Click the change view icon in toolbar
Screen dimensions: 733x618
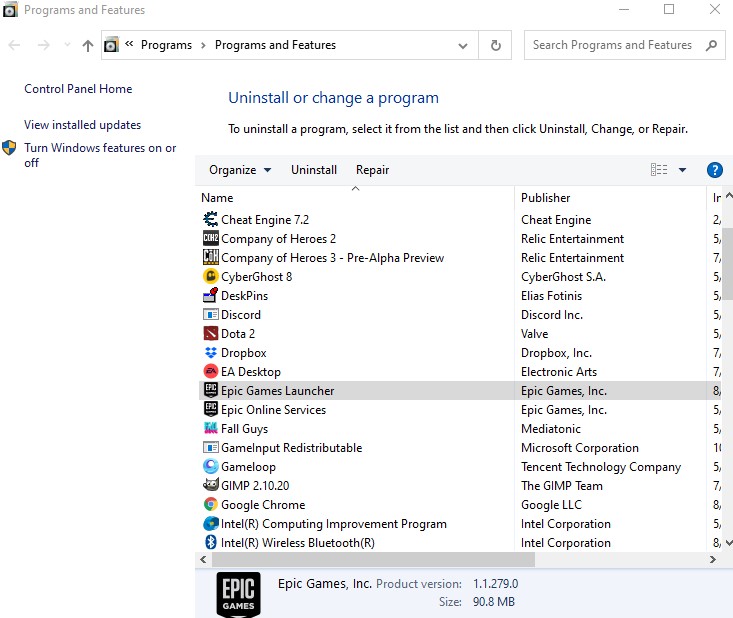[659, 170]
